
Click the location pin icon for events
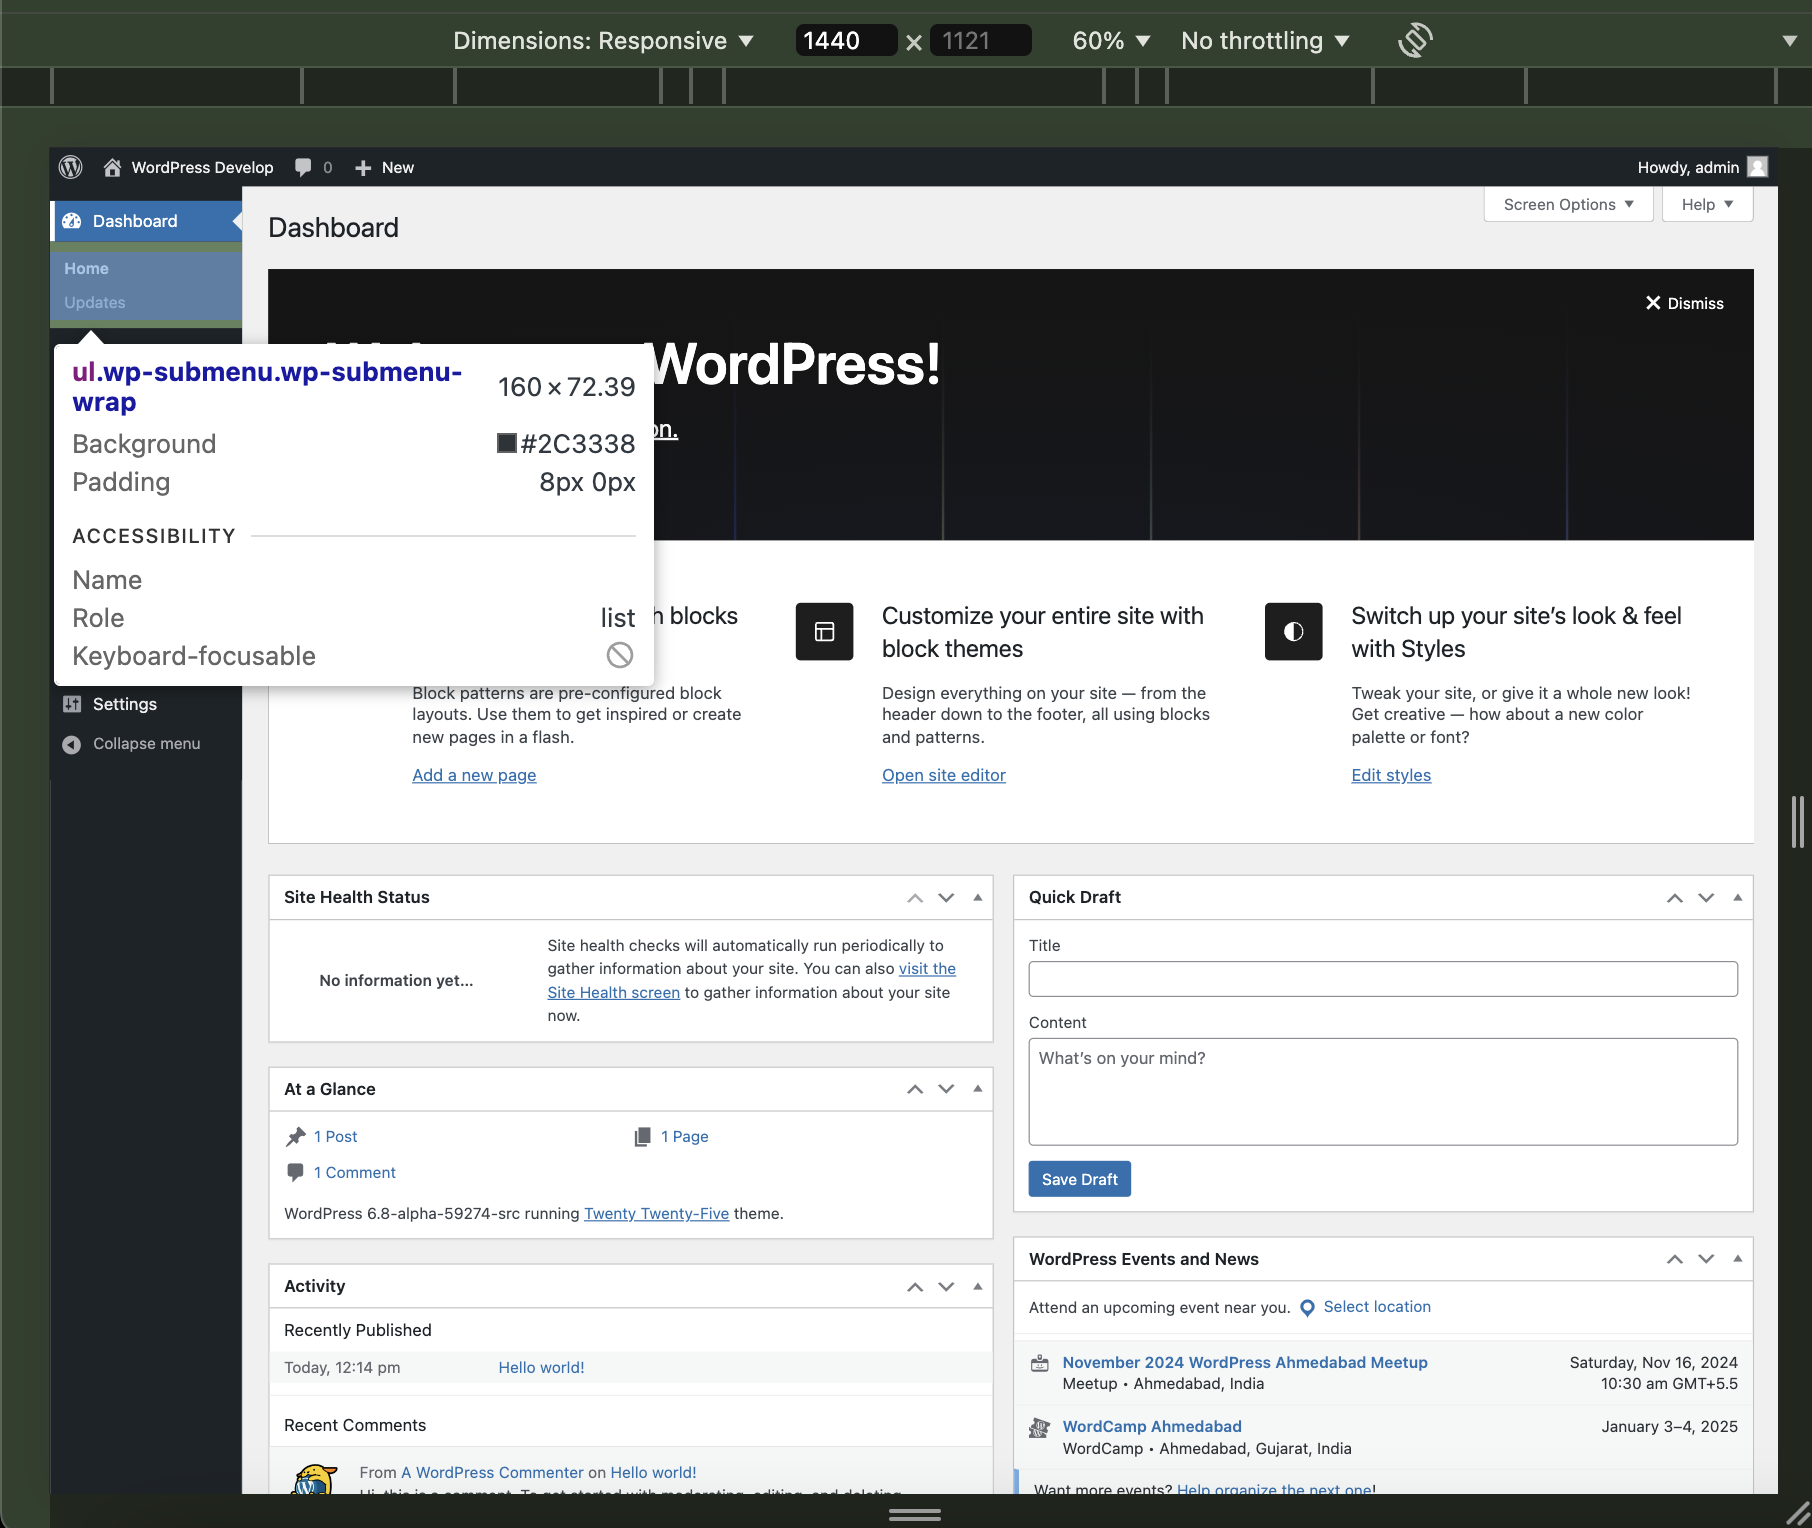click(x=1307, y=1308)
